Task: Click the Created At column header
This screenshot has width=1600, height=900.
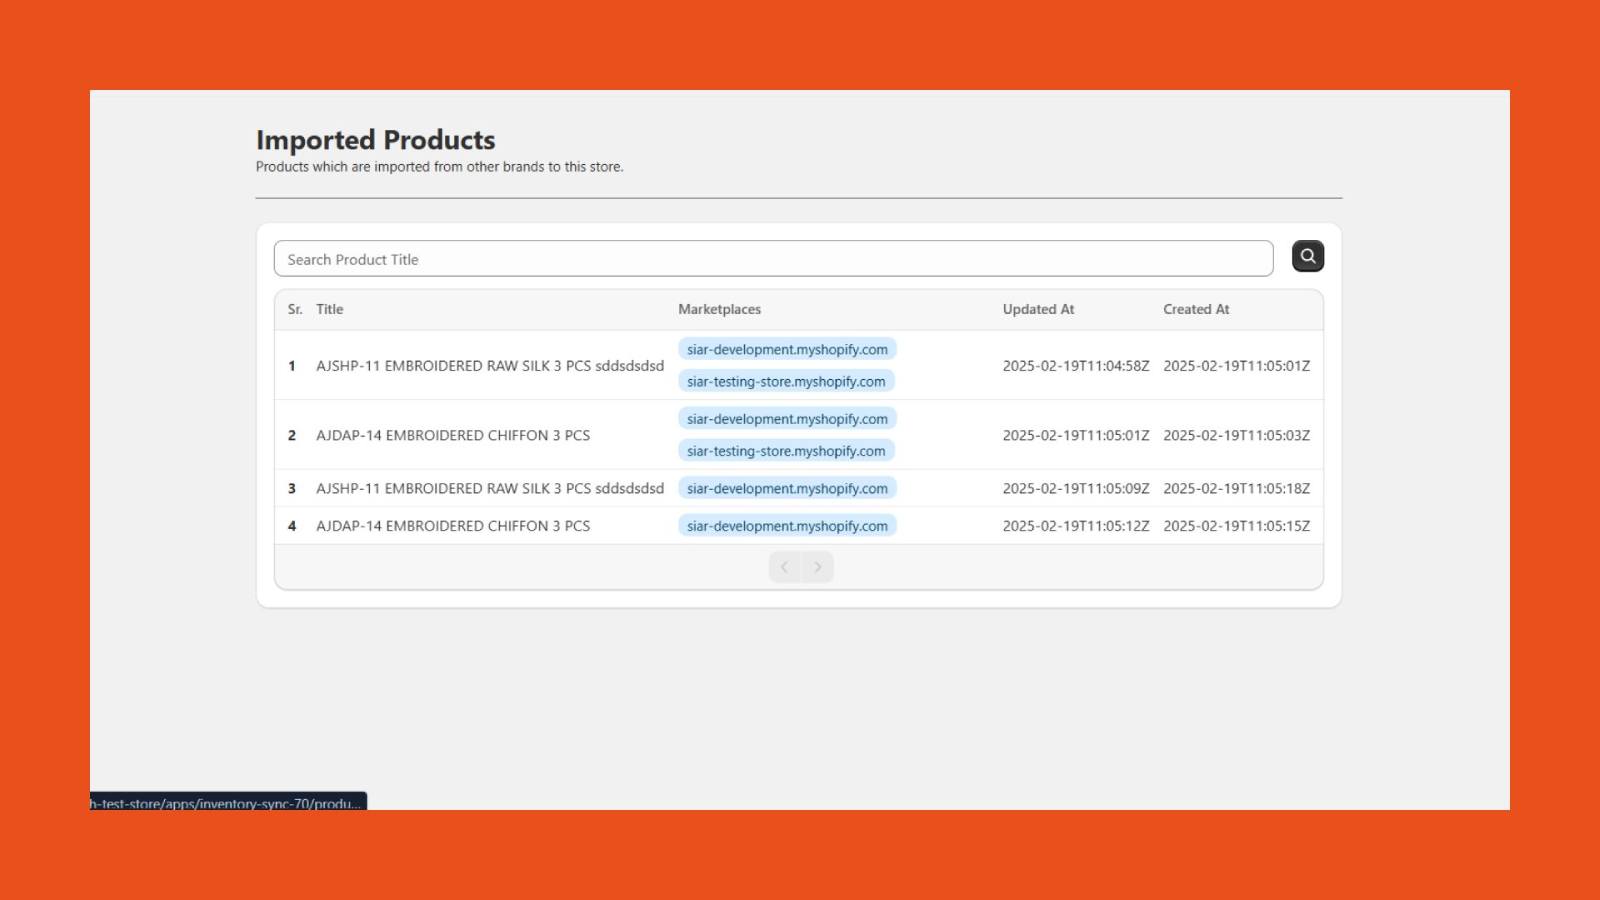Action: click(x=1197, y=309)
